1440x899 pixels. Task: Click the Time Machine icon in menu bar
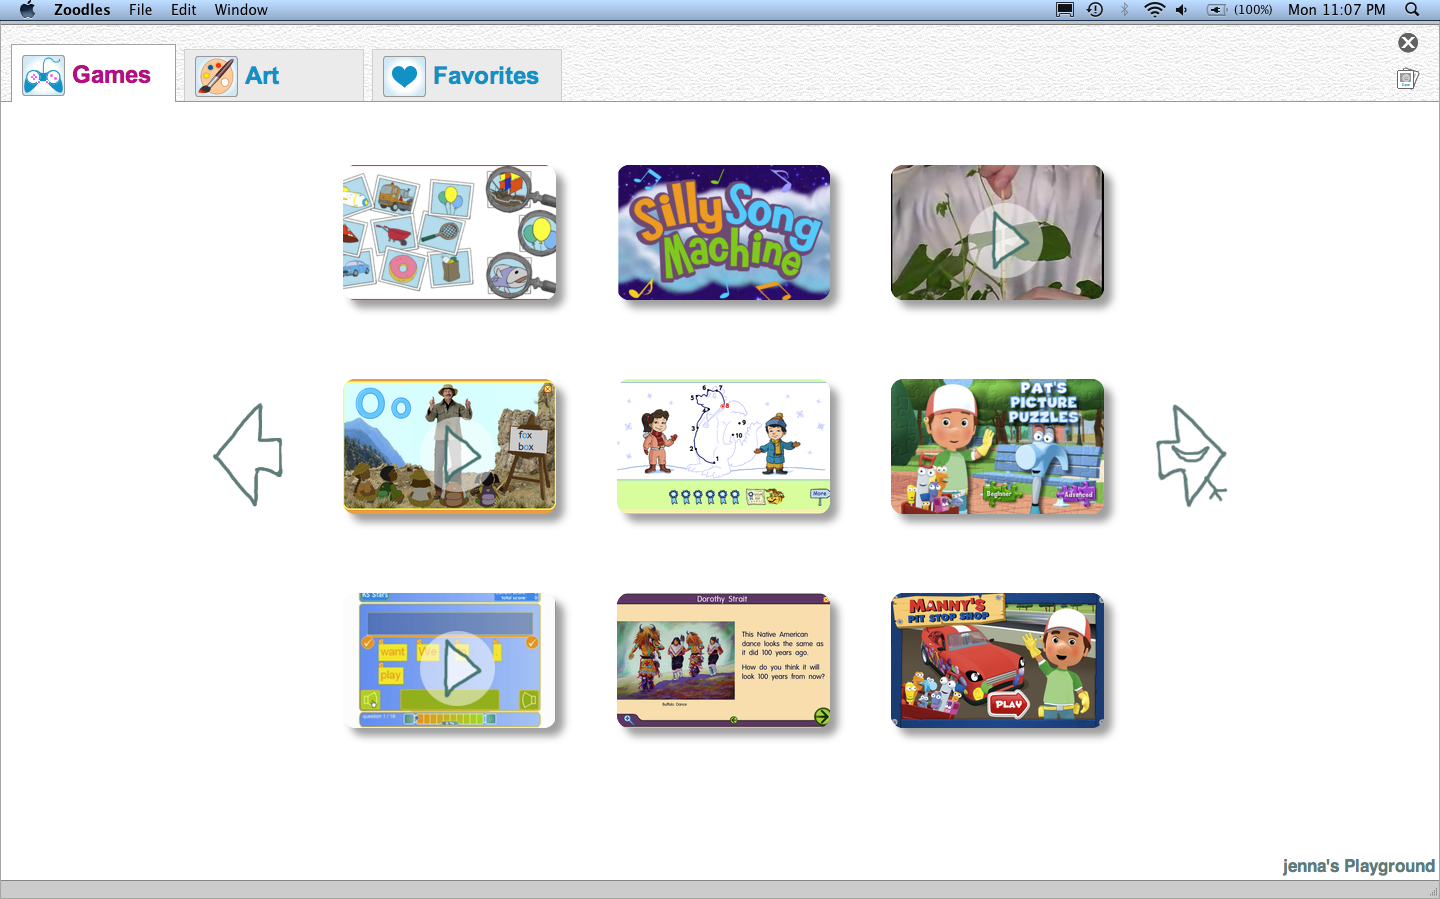point(1095,10)
